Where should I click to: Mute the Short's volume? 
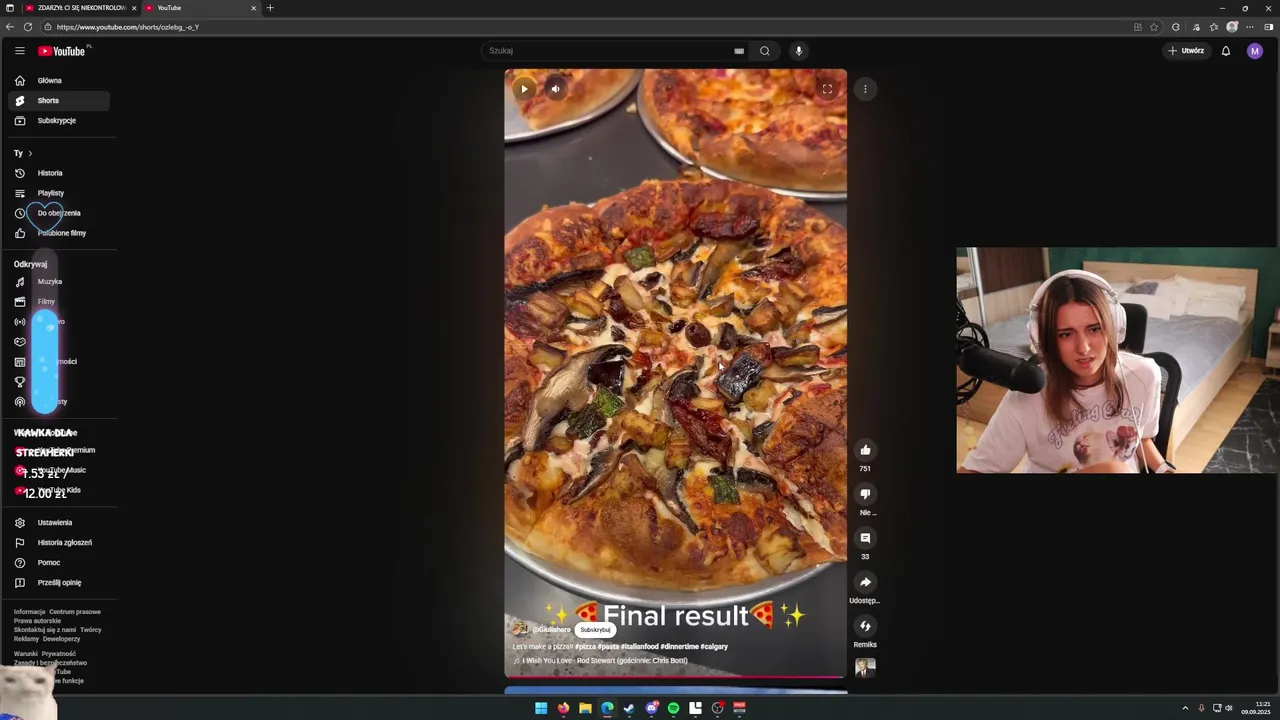[555, 89]
